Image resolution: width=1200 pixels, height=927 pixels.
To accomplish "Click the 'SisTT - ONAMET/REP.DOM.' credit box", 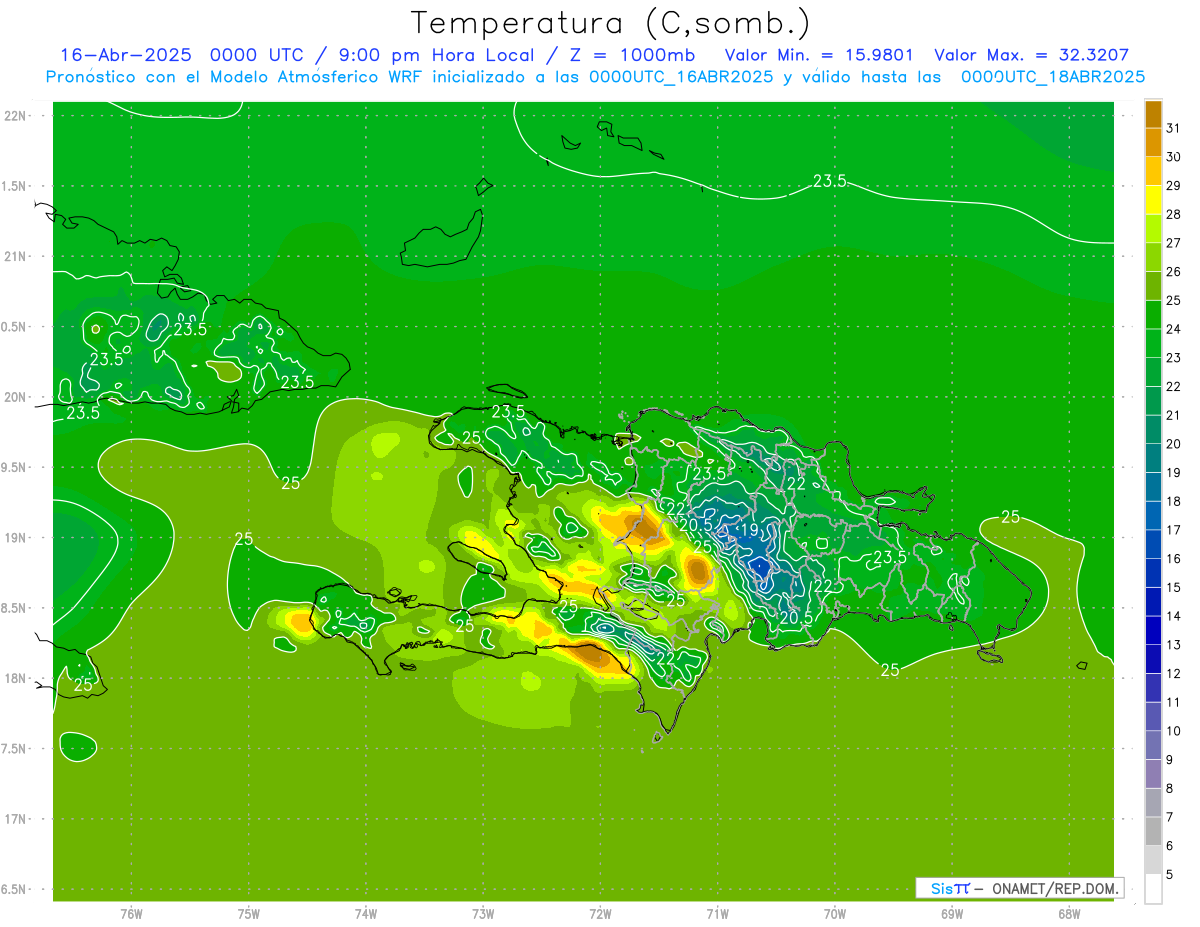I will click(x=1020, y=888).
